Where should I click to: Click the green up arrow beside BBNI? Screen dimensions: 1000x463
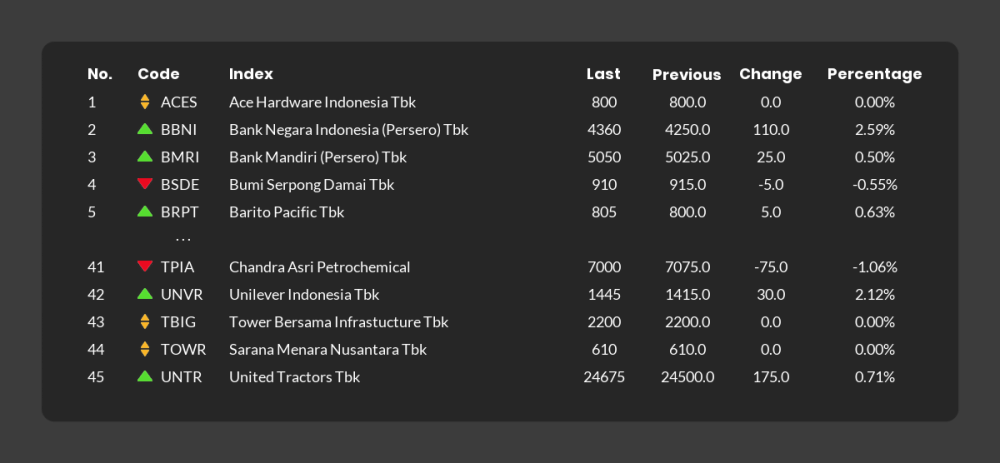tap(145, 129)
